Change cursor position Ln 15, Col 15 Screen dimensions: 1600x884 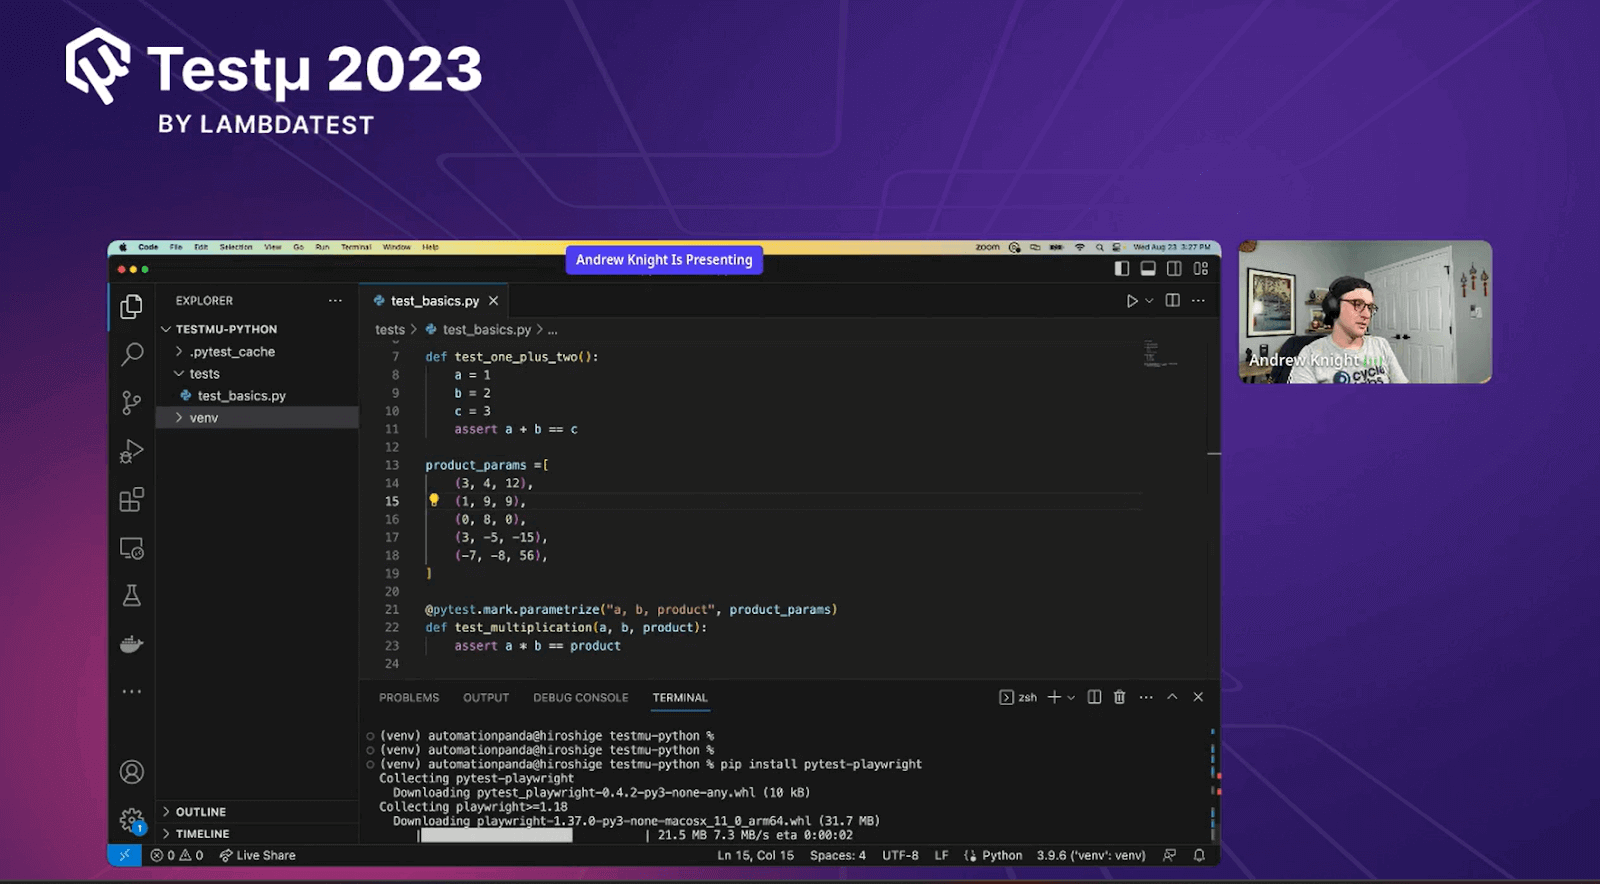pos(756,855)
